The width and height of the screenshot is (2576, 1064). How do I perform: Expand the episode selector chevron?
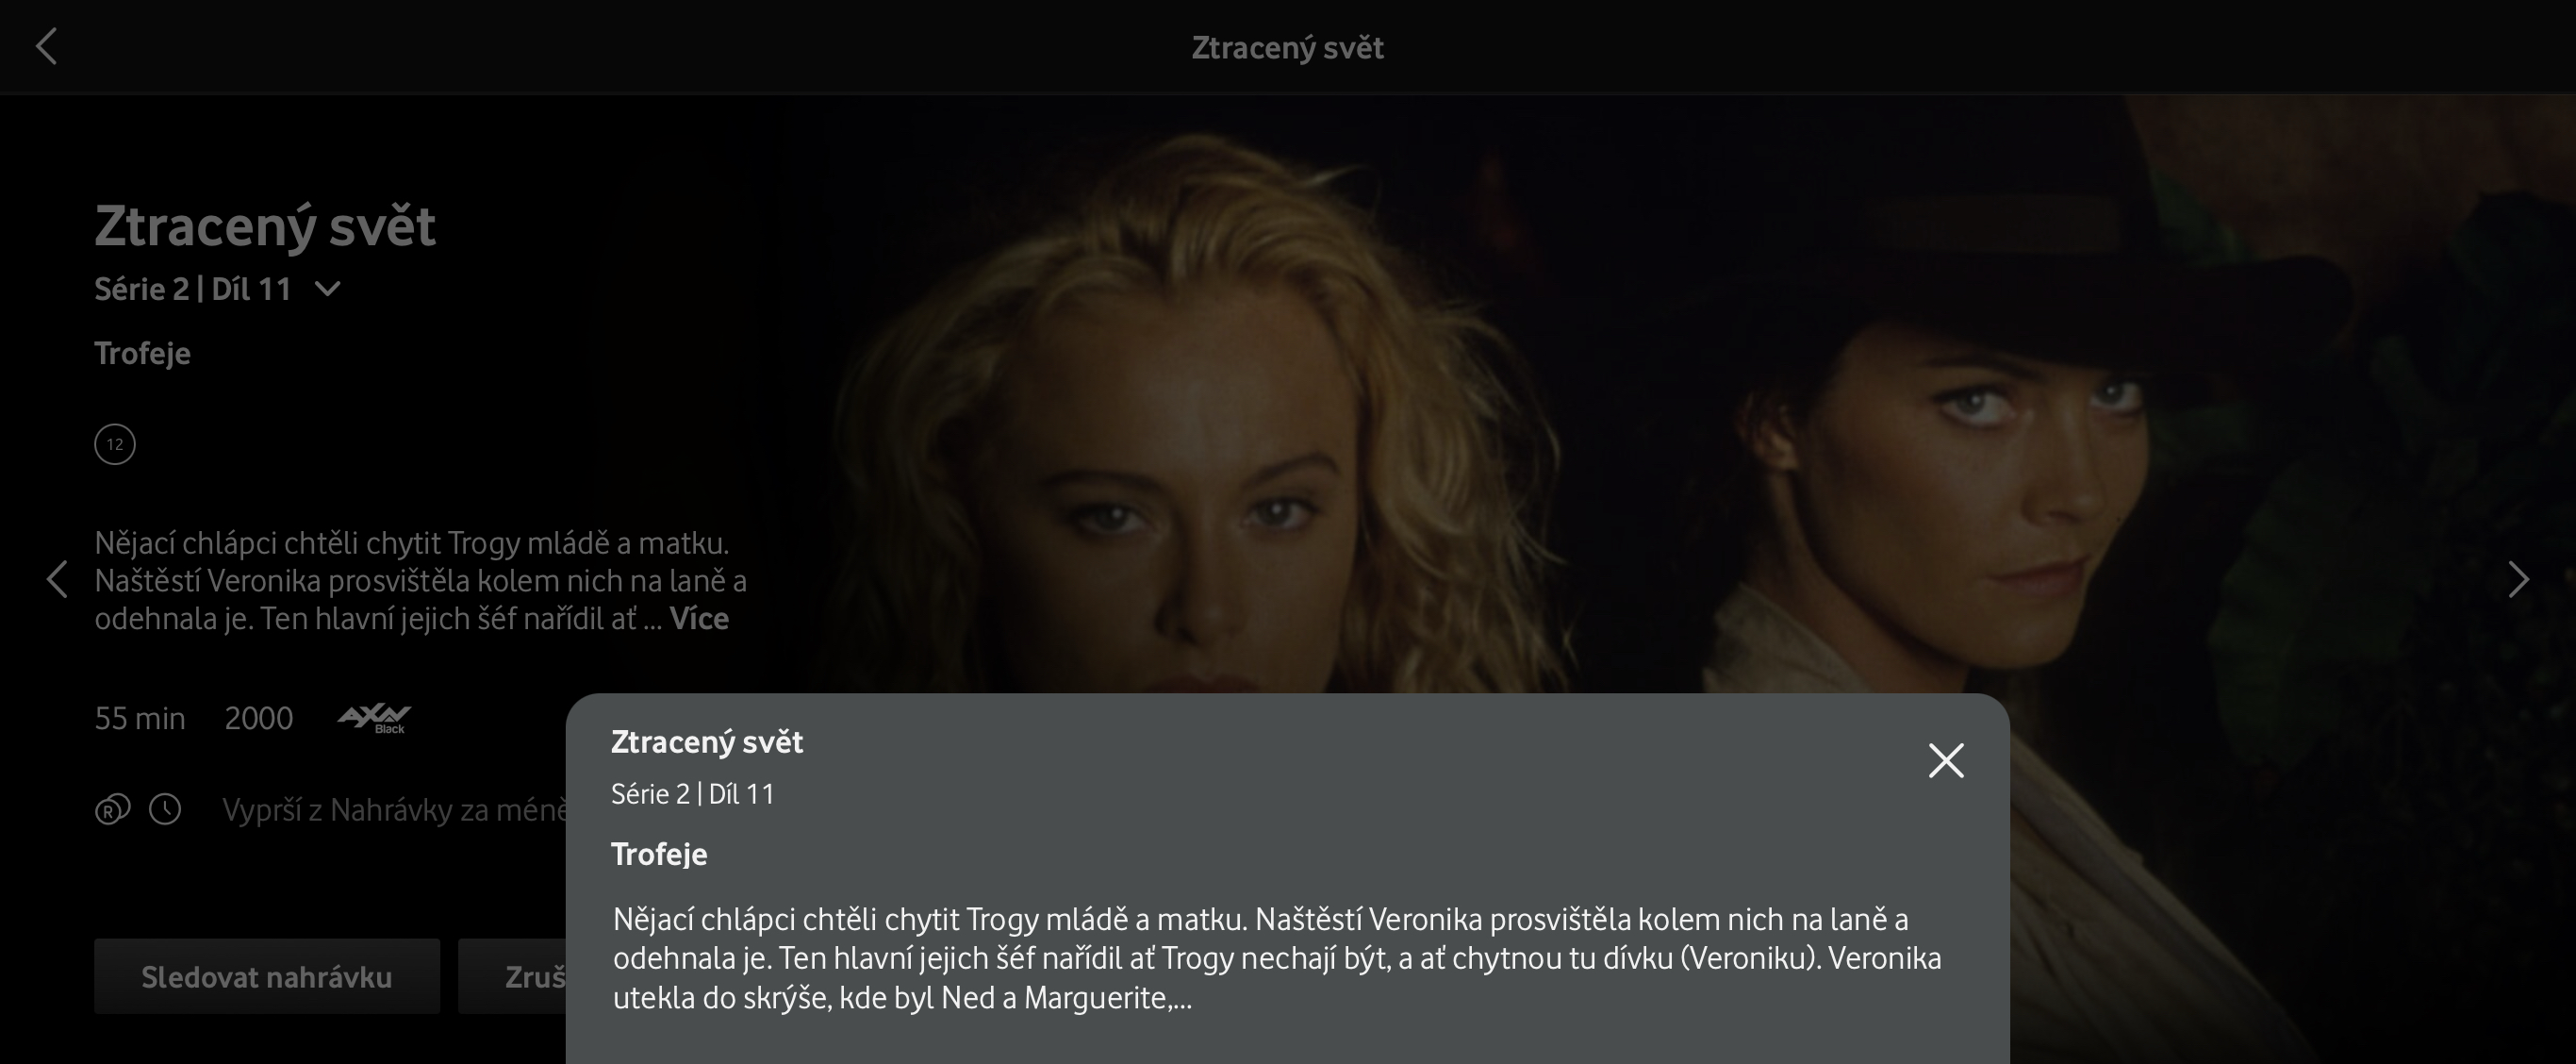tap(327, 289)
